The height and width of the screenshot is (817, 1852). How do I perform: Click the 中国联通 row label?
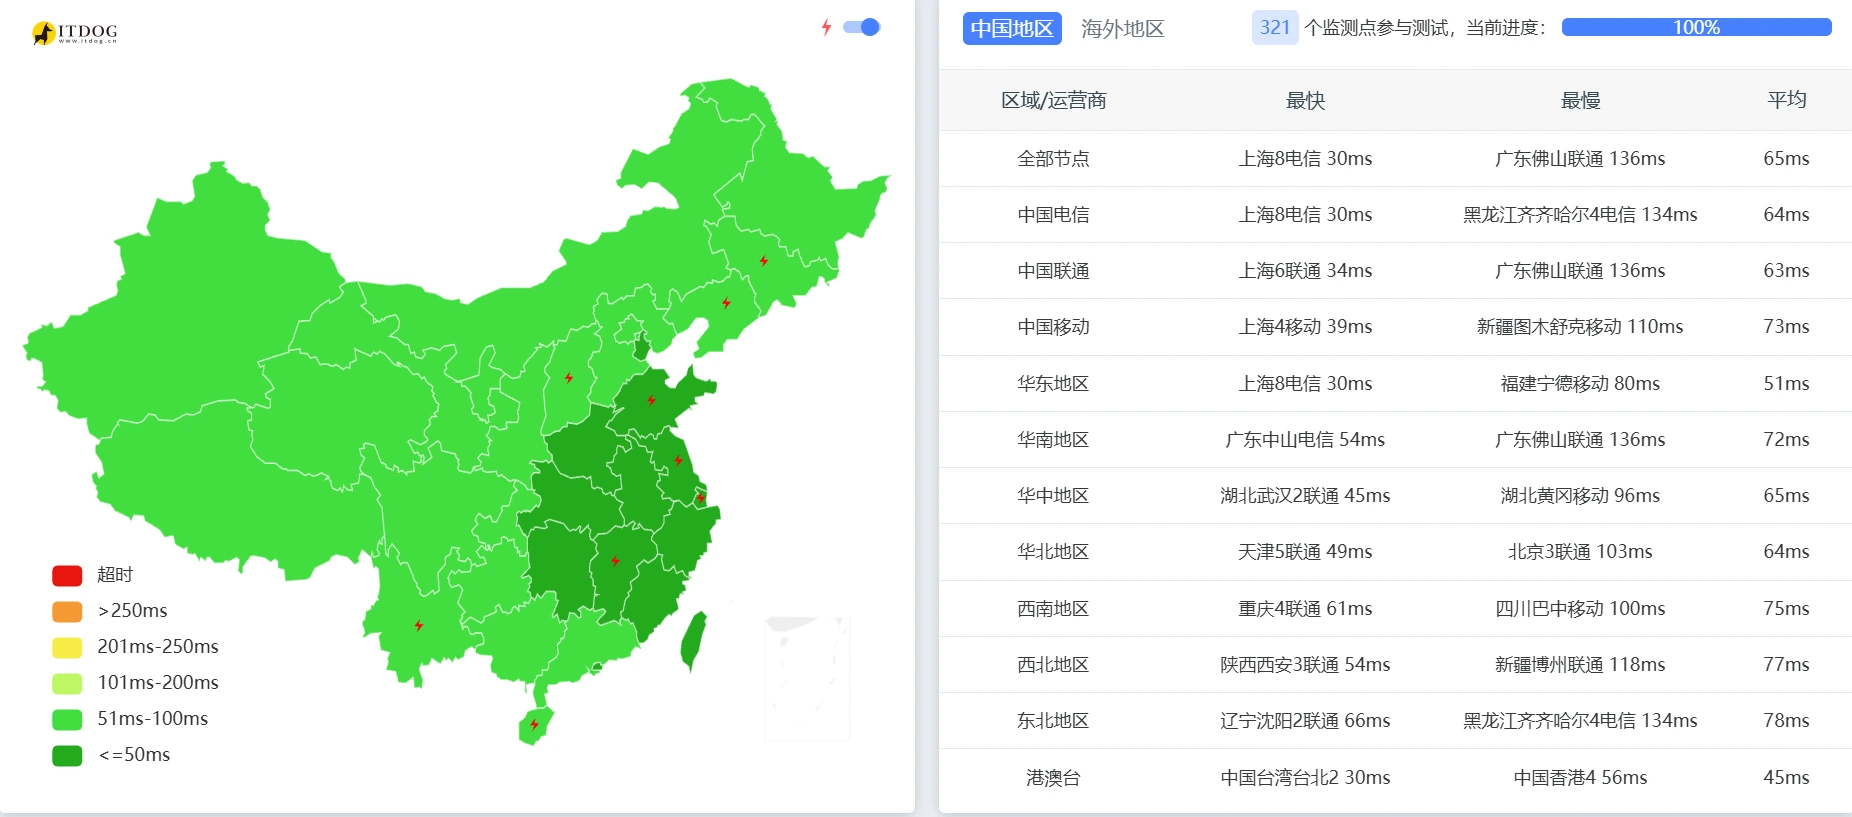pos(1054,271)
